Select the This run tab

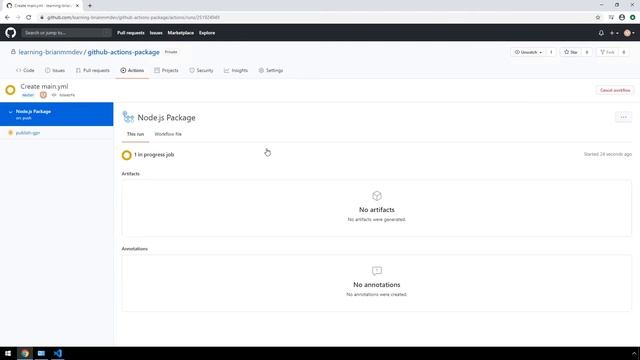coord(135,134)
